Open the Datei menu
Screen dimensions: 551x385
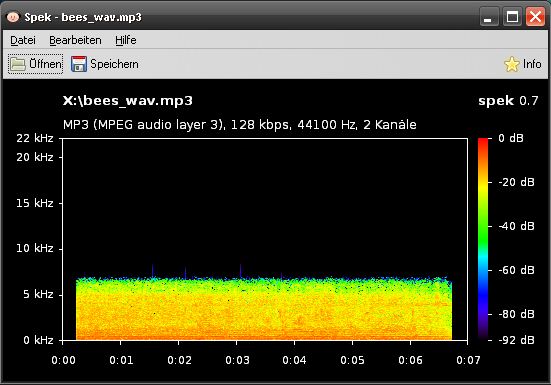[x=23, y=40]
